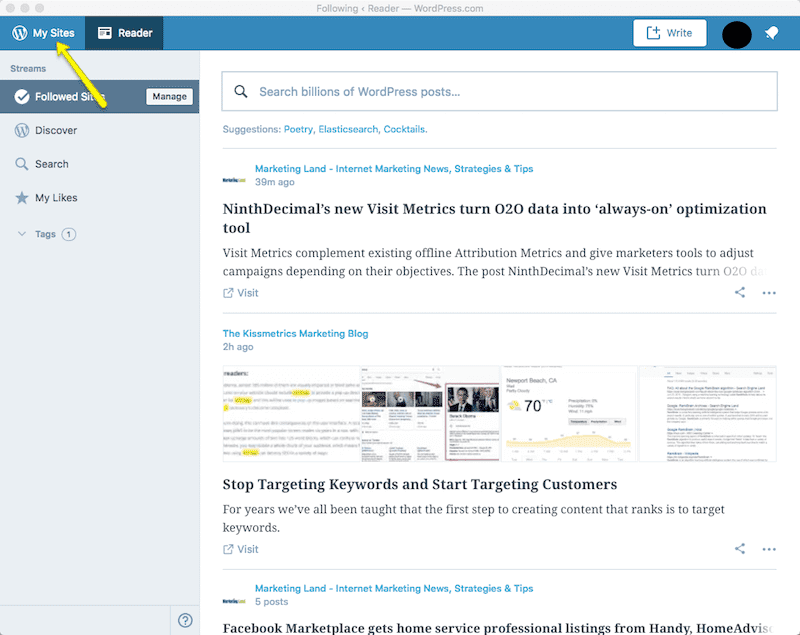Focus the Search billions of WordPress posts field

(499, 91)
